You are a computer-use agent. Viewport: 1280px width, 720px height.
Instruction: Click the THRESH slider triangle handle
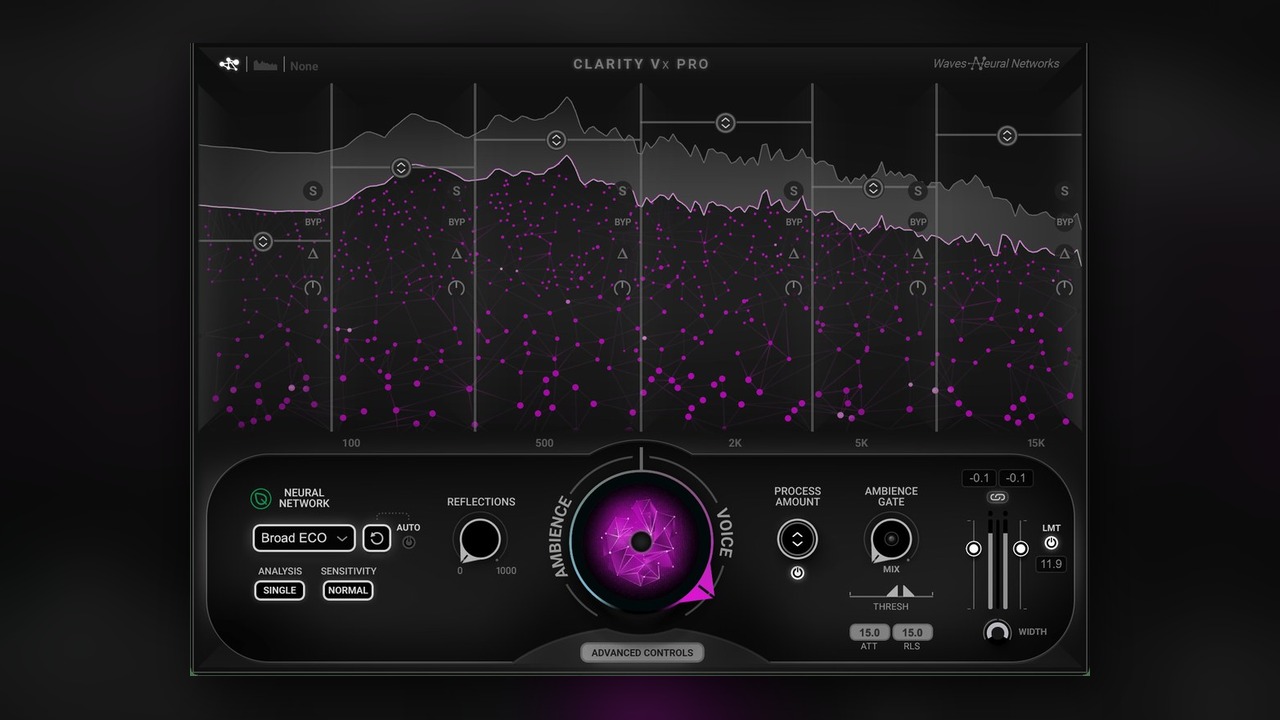899,591
